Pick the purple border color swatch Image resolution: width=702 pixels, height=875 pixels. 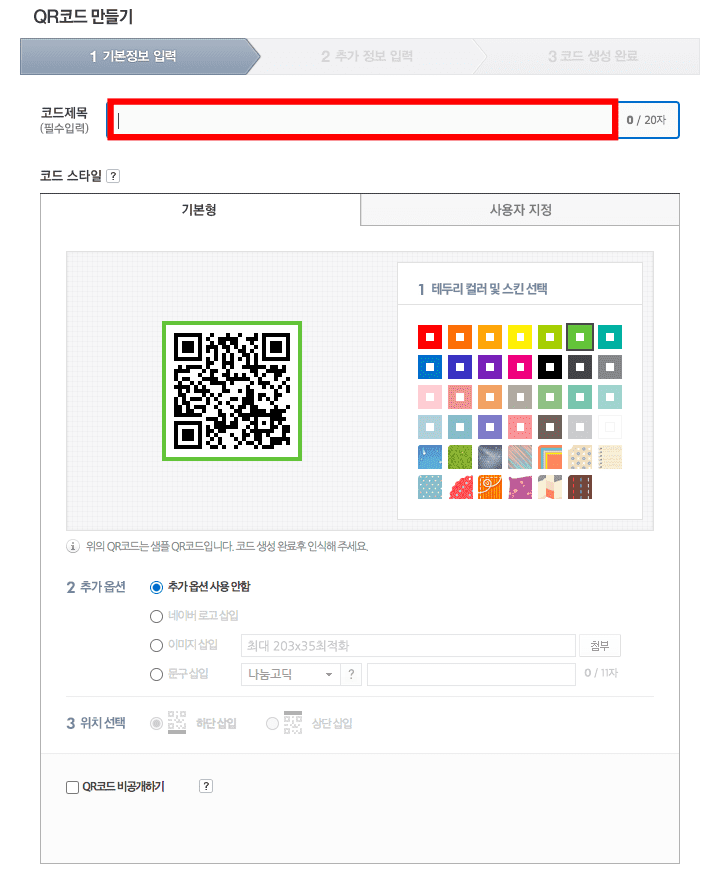click(x=490, y=367)
